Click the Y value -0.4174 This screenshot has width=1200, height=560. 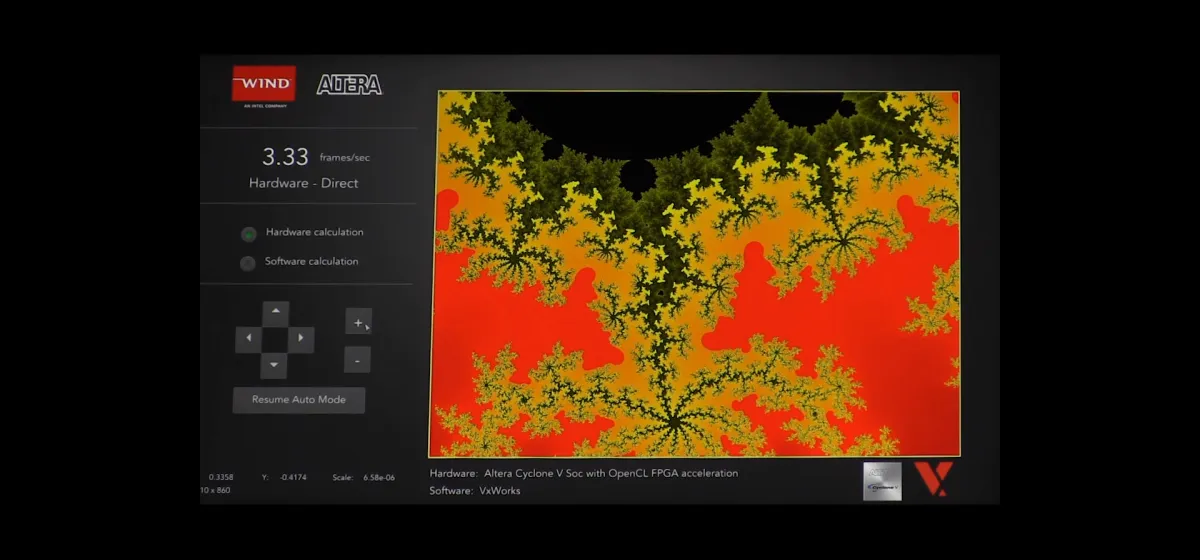293,478
